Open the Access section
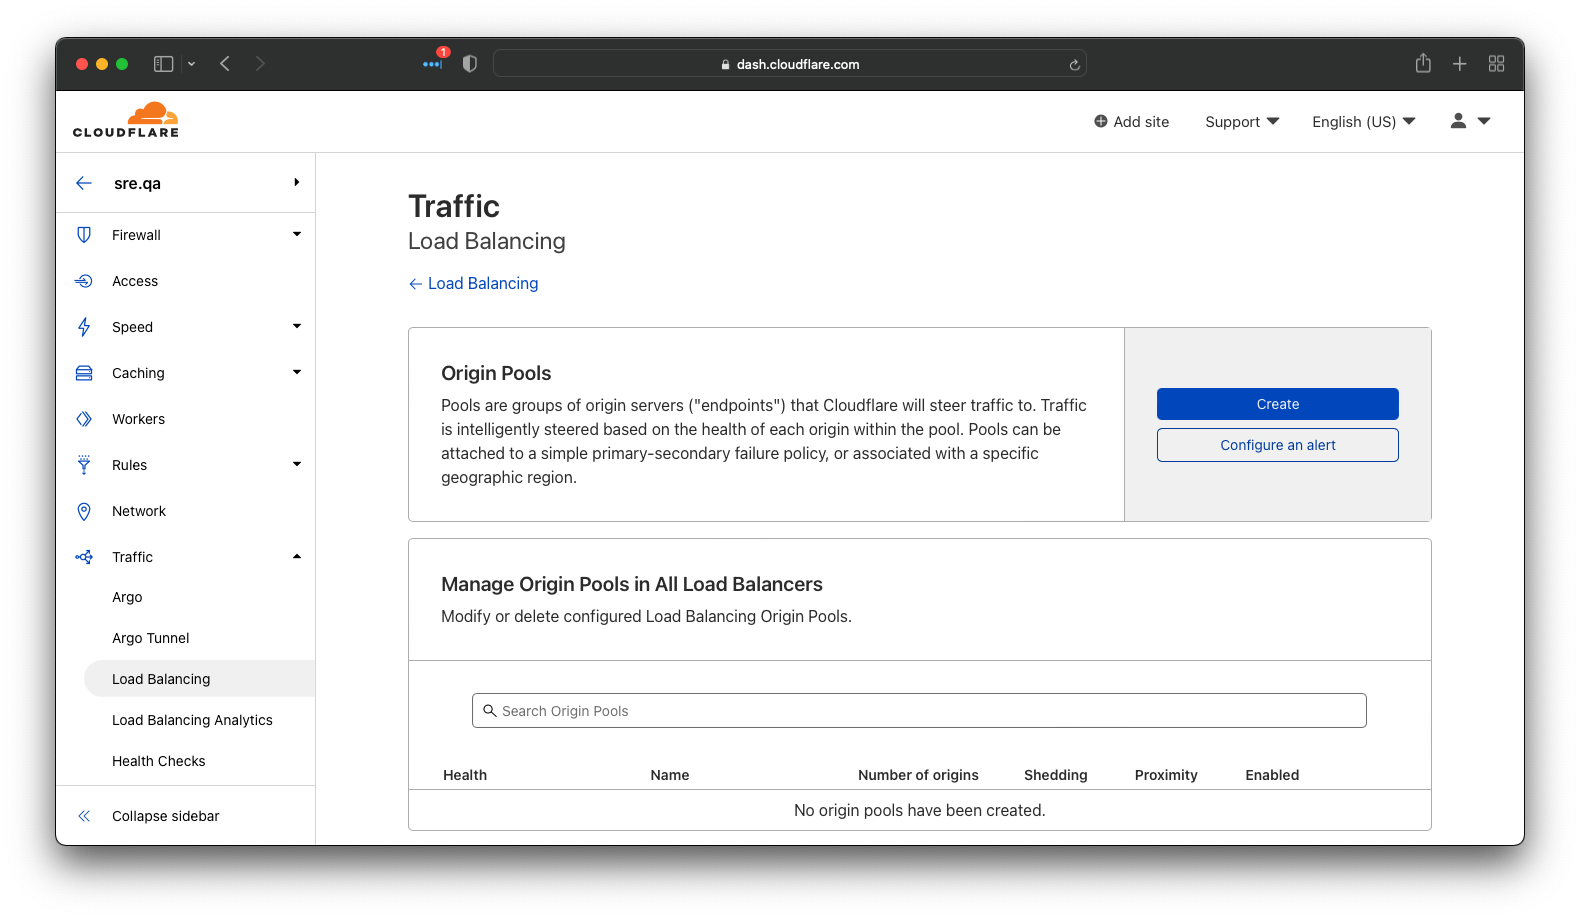1580x919 pixels. (135, 281)
